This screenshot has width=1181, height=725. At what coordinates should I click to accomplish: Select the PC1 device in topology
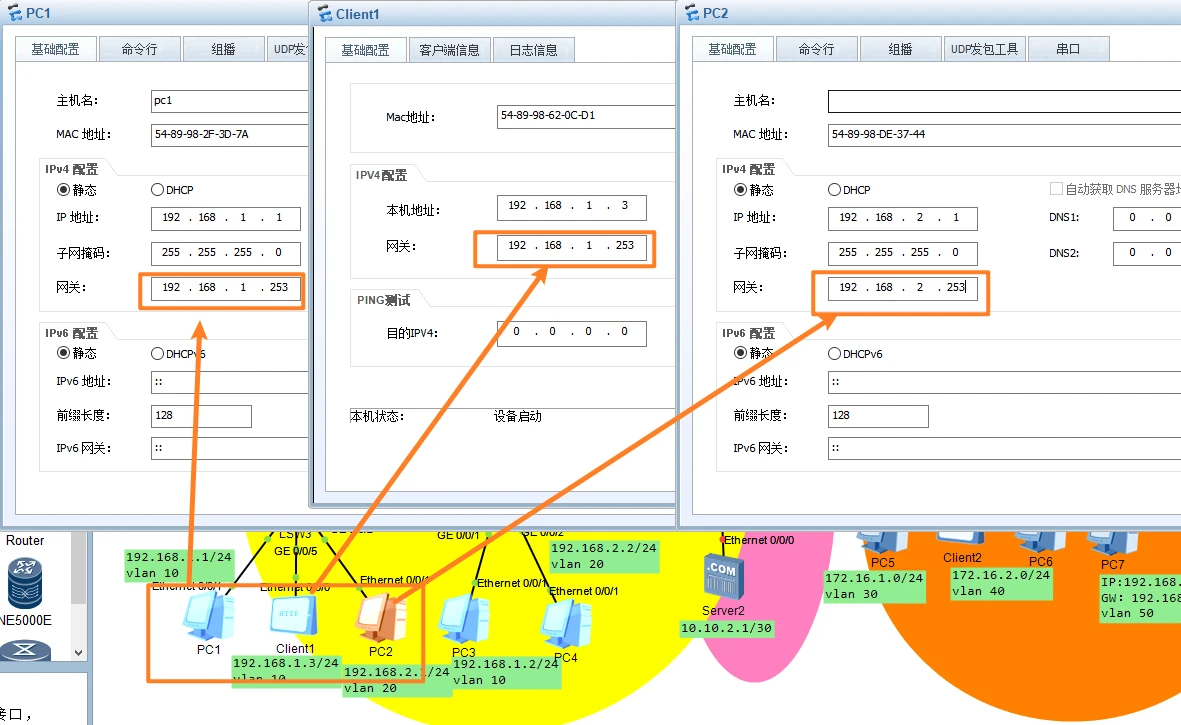point(208,616)
